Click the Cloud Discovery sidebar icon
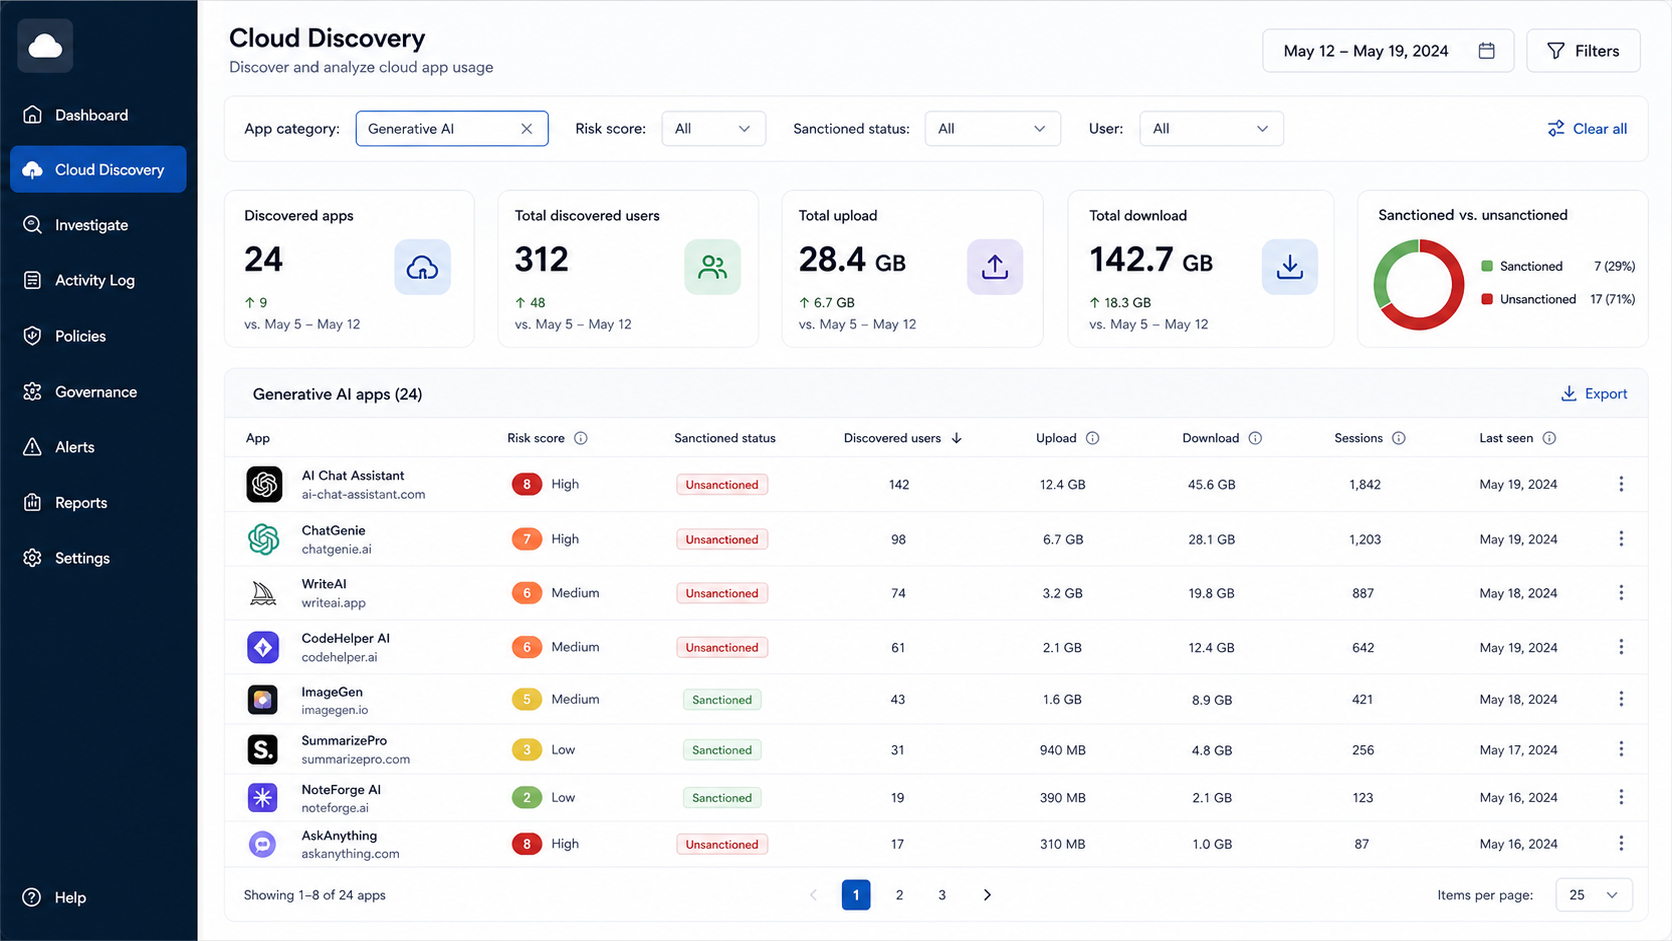The width and height of the screenshot is (1672, 941). pyautogui.click(x=32, y=170)
